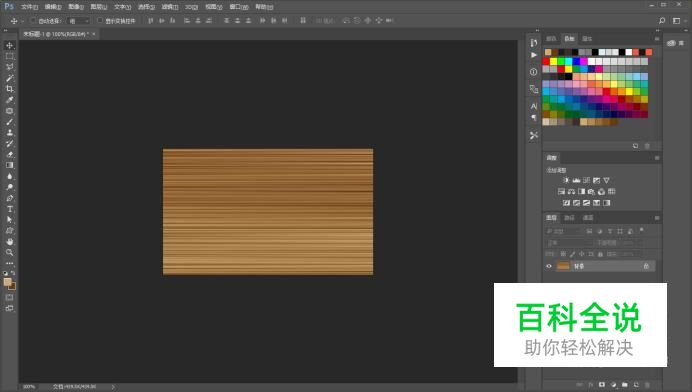Select the Crop tool
This screenshot has height=392, width=692.
[x=9, y=89]
